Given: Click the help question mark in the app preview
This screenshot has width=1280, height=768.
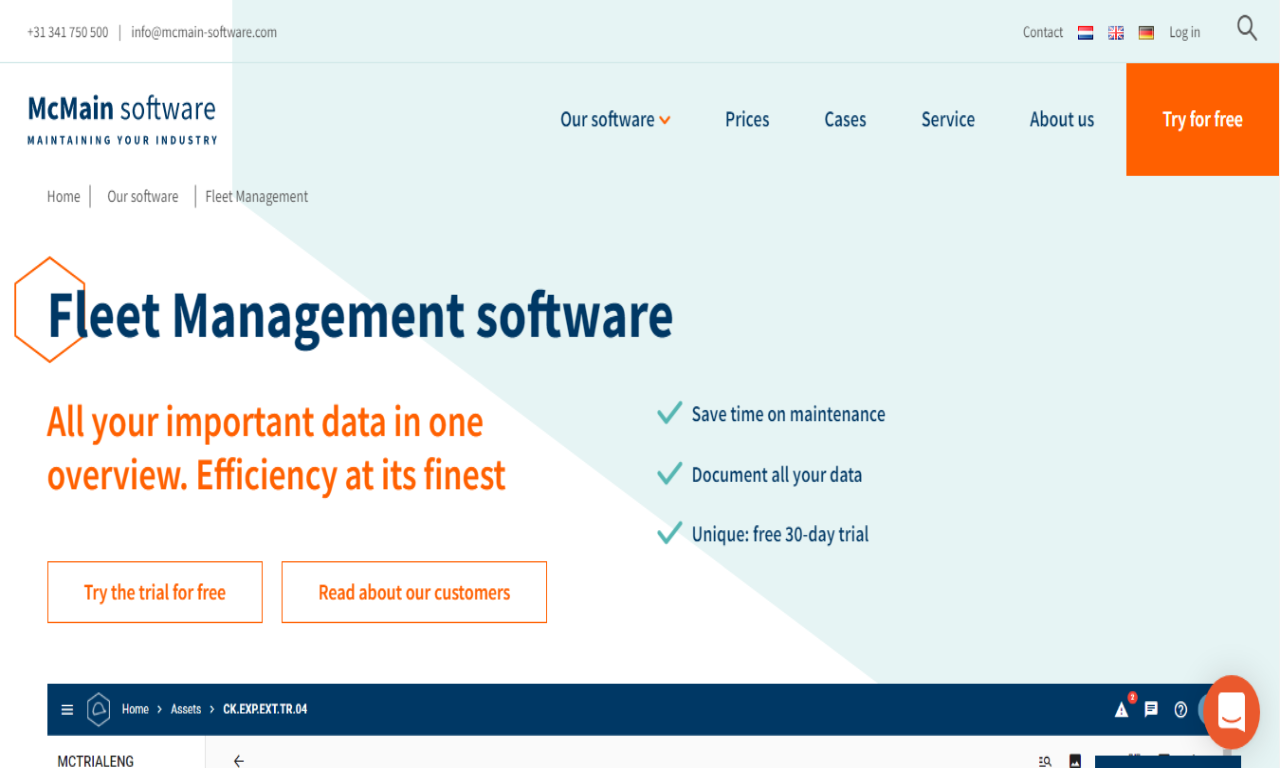Looking at the screenshot, I should pyautogui.click(x=1181, y=710).
